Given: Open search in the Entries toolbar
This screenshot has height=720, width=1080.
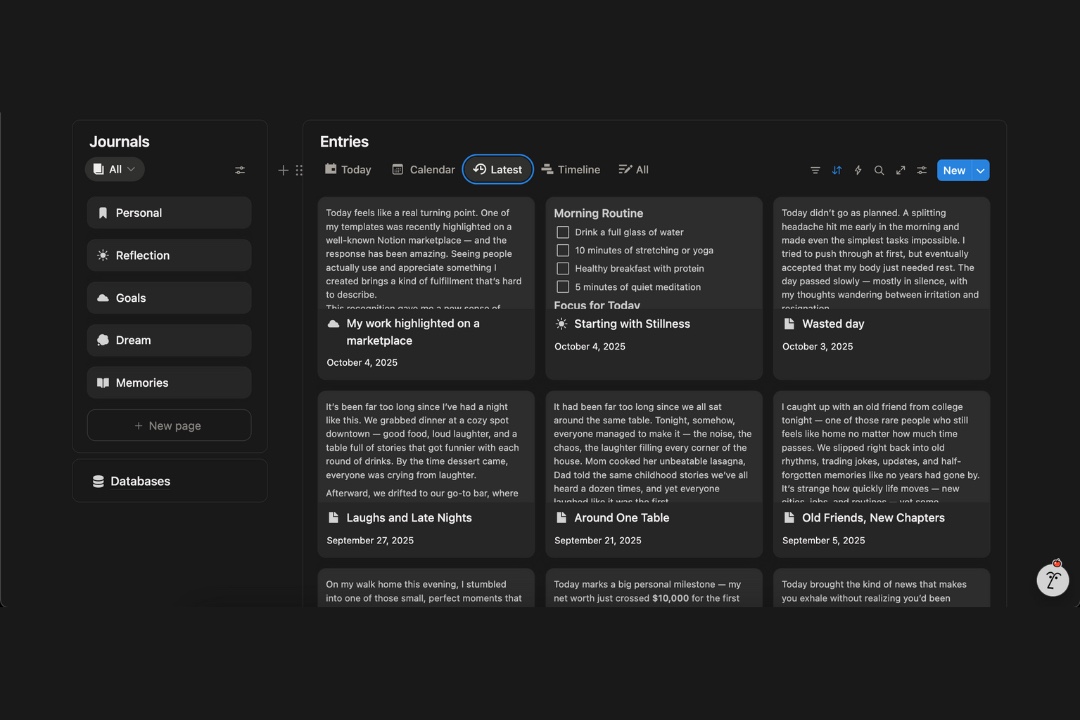Looking at the screenshot, I should click(879, 170).
